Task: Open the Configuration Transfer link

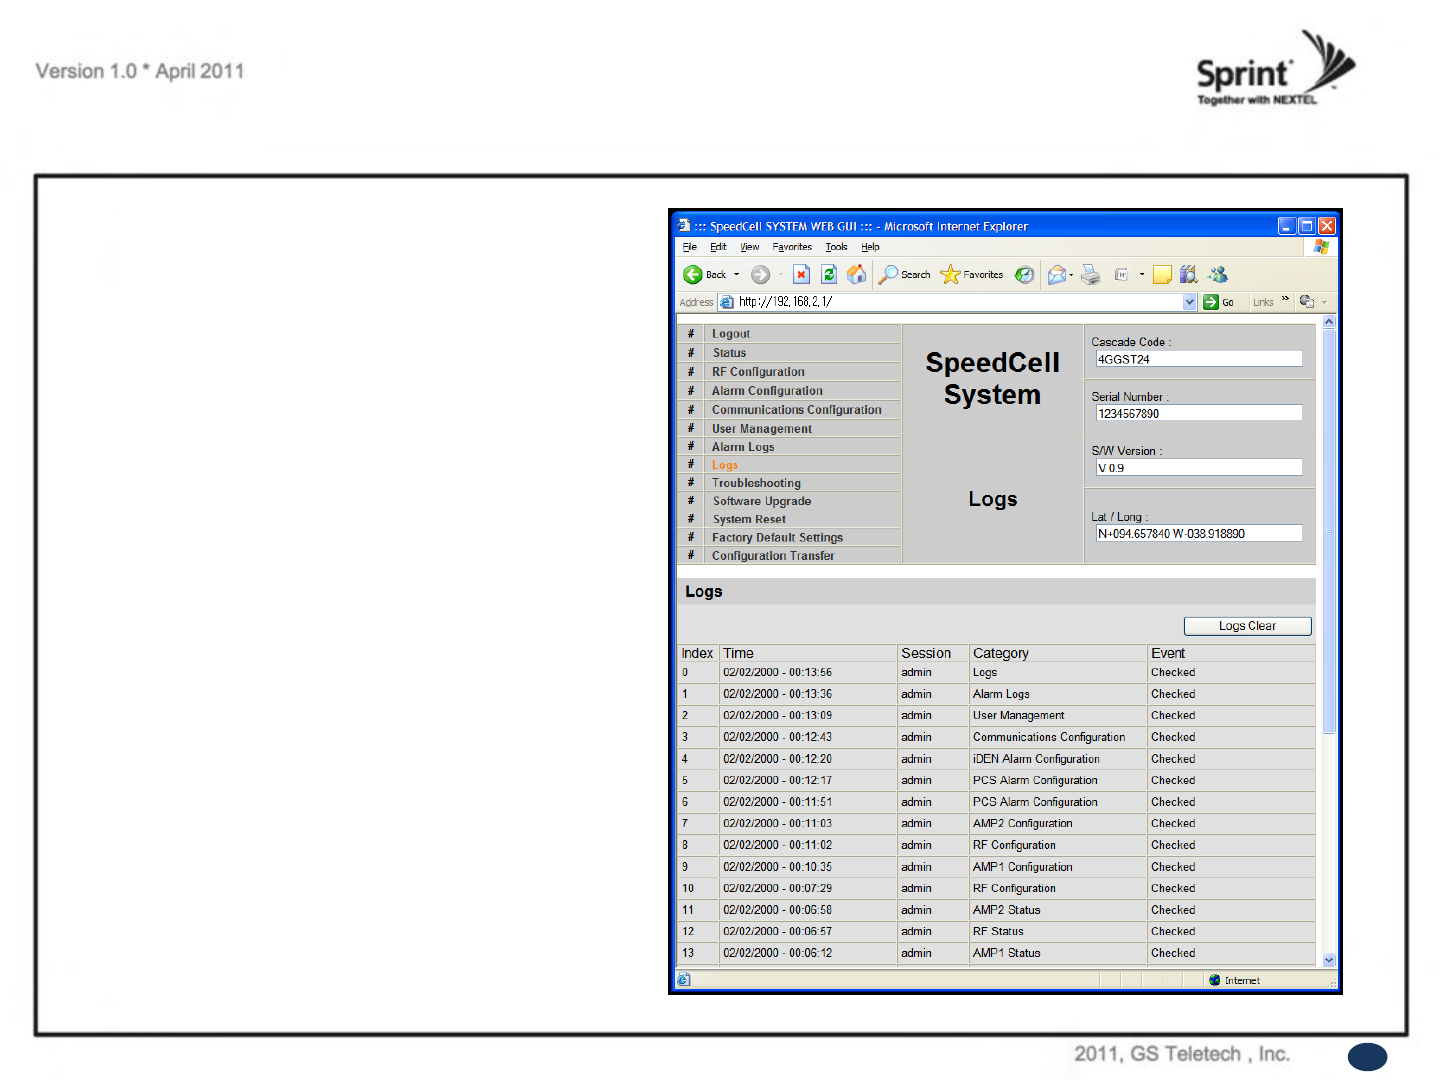Action: (773, 556)
